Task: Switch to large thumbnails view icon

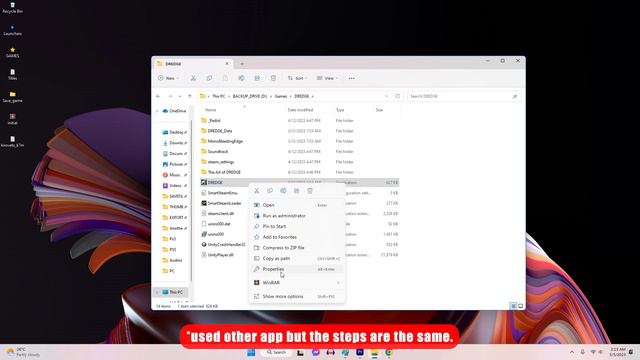Action: [x=520, y=306]
